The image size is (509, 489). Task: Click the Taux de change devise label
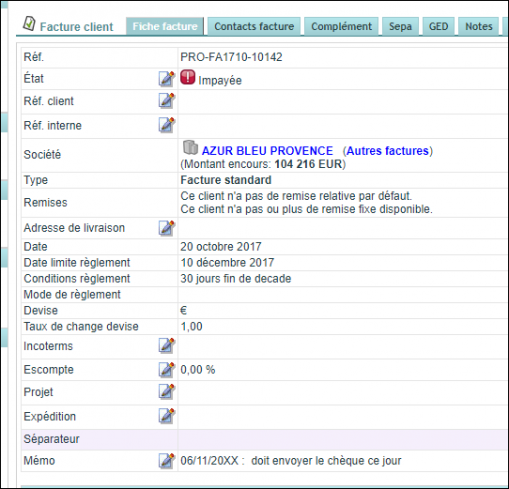[x=81, y=327]
